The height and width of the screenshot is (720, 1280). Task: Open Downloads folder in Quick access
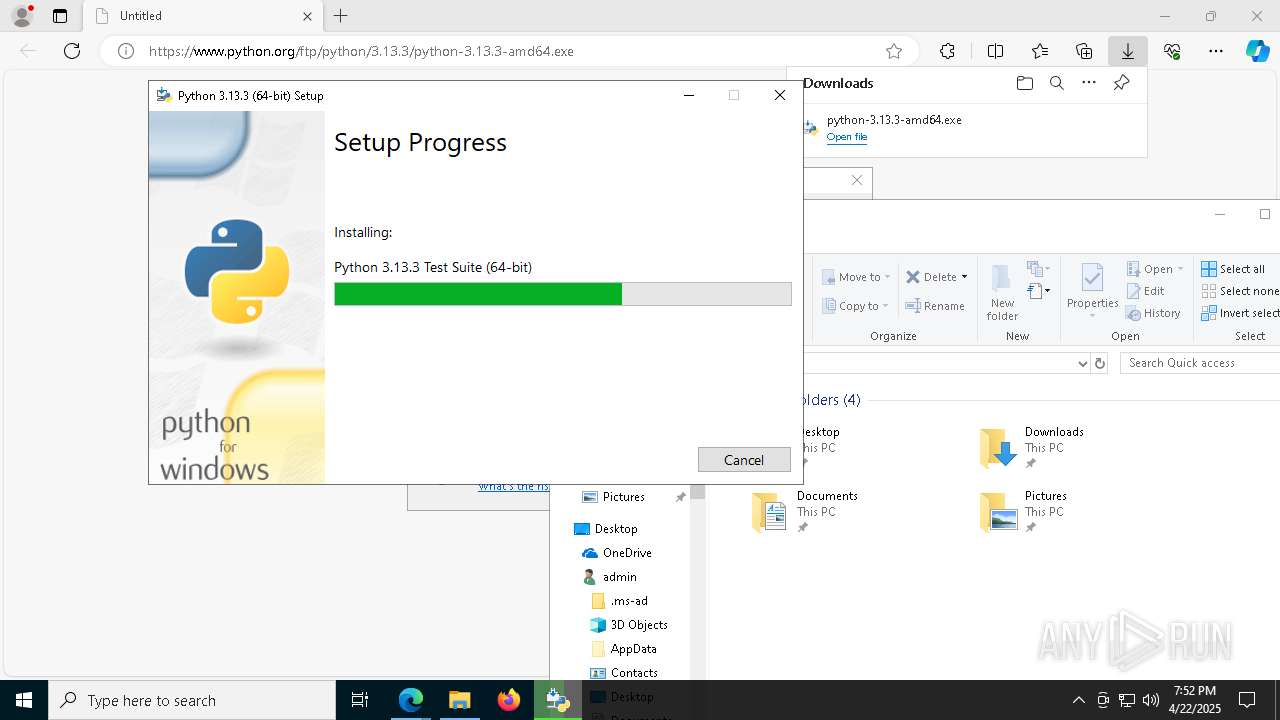[1032, 448]
